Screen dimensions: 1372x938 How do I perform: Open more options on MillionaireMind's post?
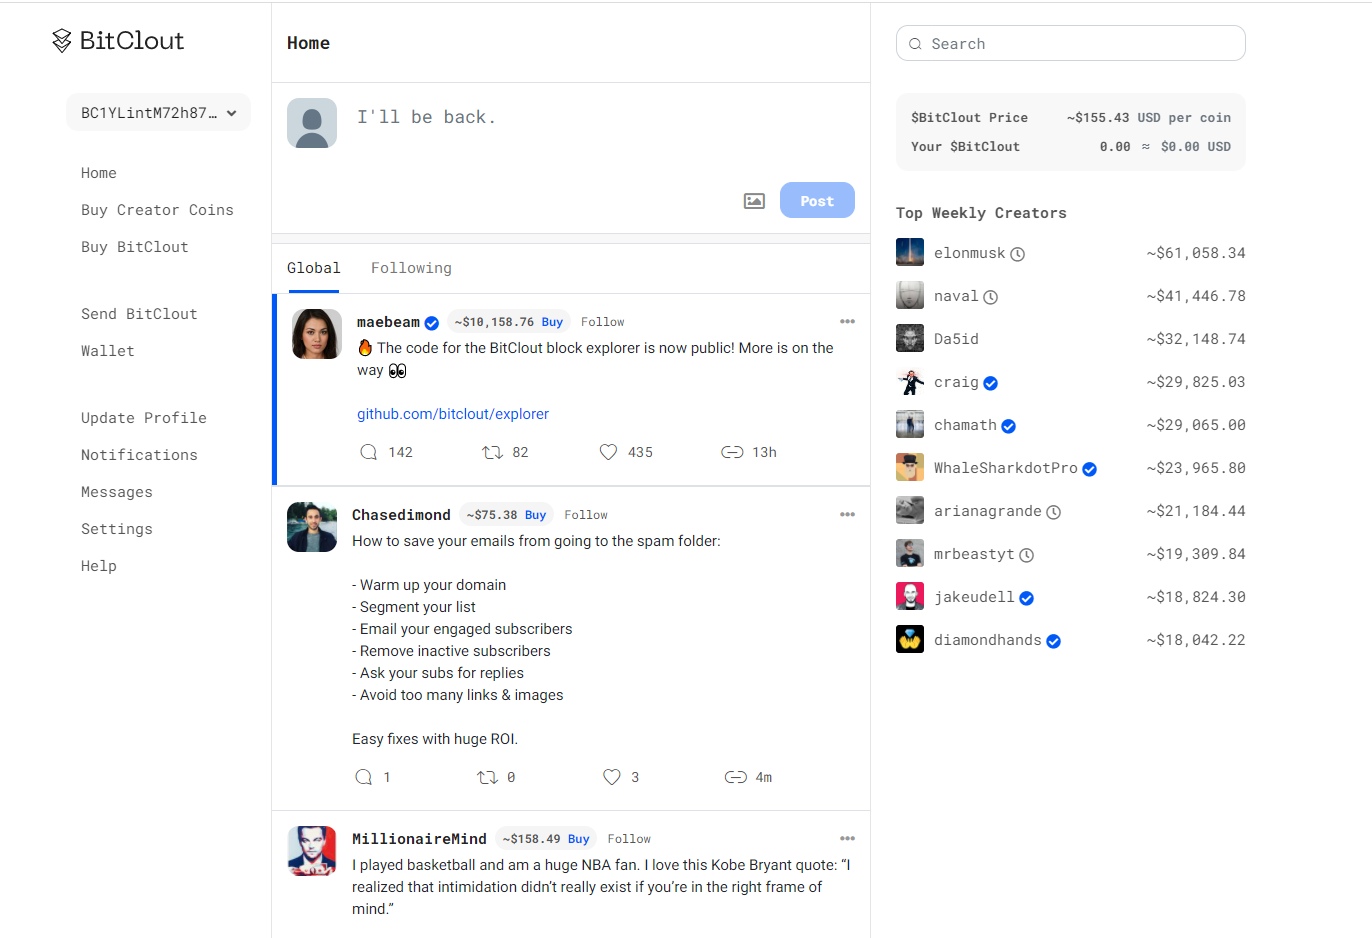coord(847,839)
